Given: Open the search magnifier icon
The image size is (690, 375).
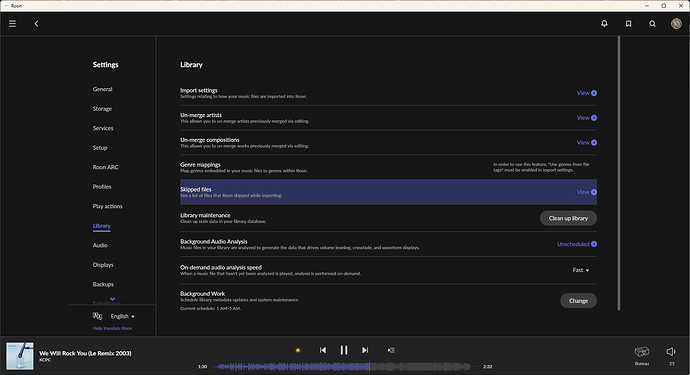Looking at the screenshot, I should pos(652,24).
